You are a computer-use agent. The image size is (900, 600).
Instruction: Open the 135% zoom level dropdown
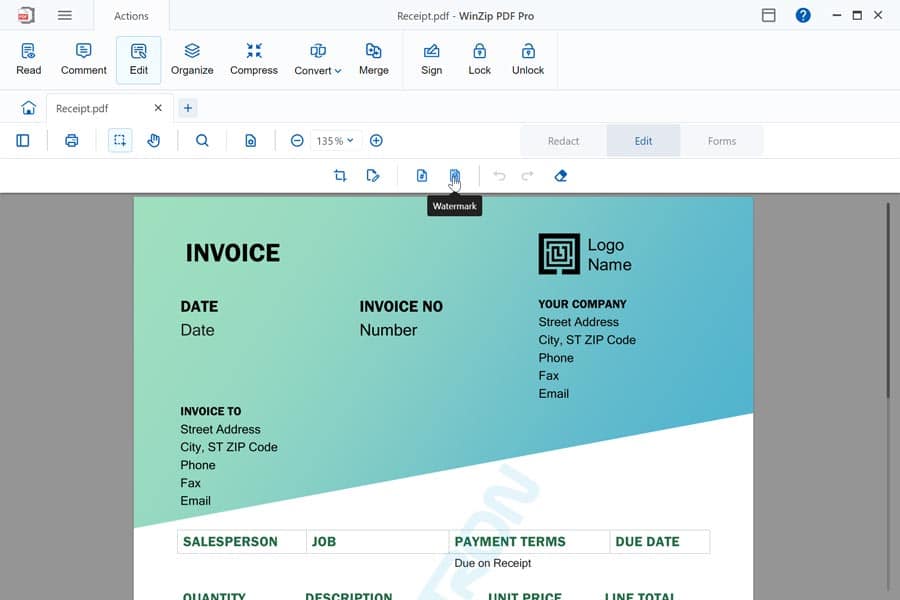tap(335, 141)
